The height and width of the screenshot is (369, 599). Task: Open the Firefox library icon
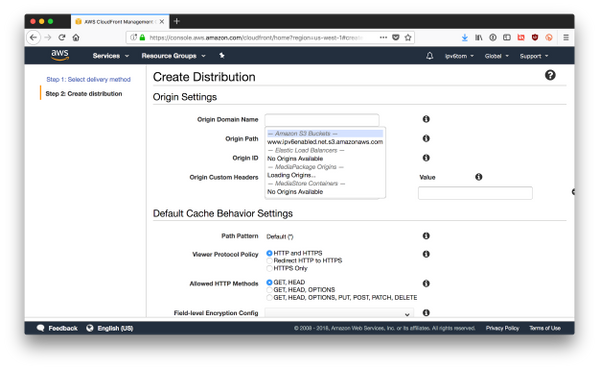point(478,37)
